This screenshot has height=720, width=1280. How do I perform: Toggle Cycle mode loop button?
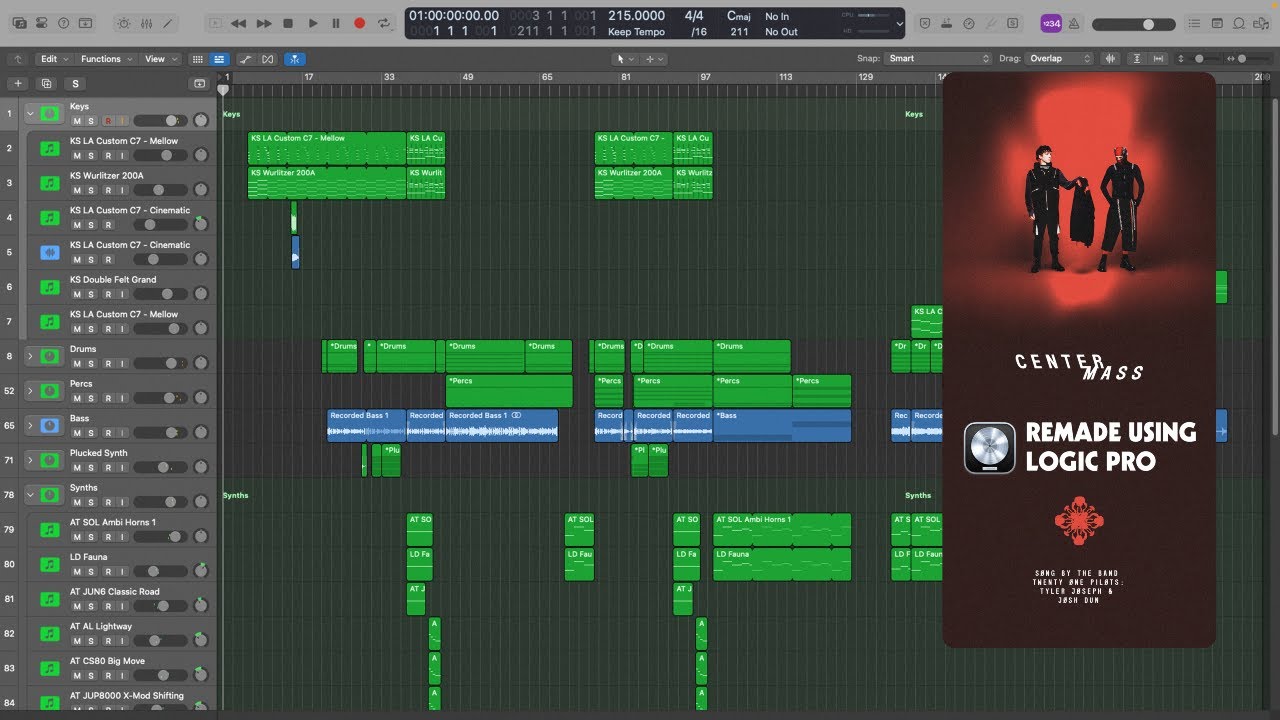(x=384, y=23)
